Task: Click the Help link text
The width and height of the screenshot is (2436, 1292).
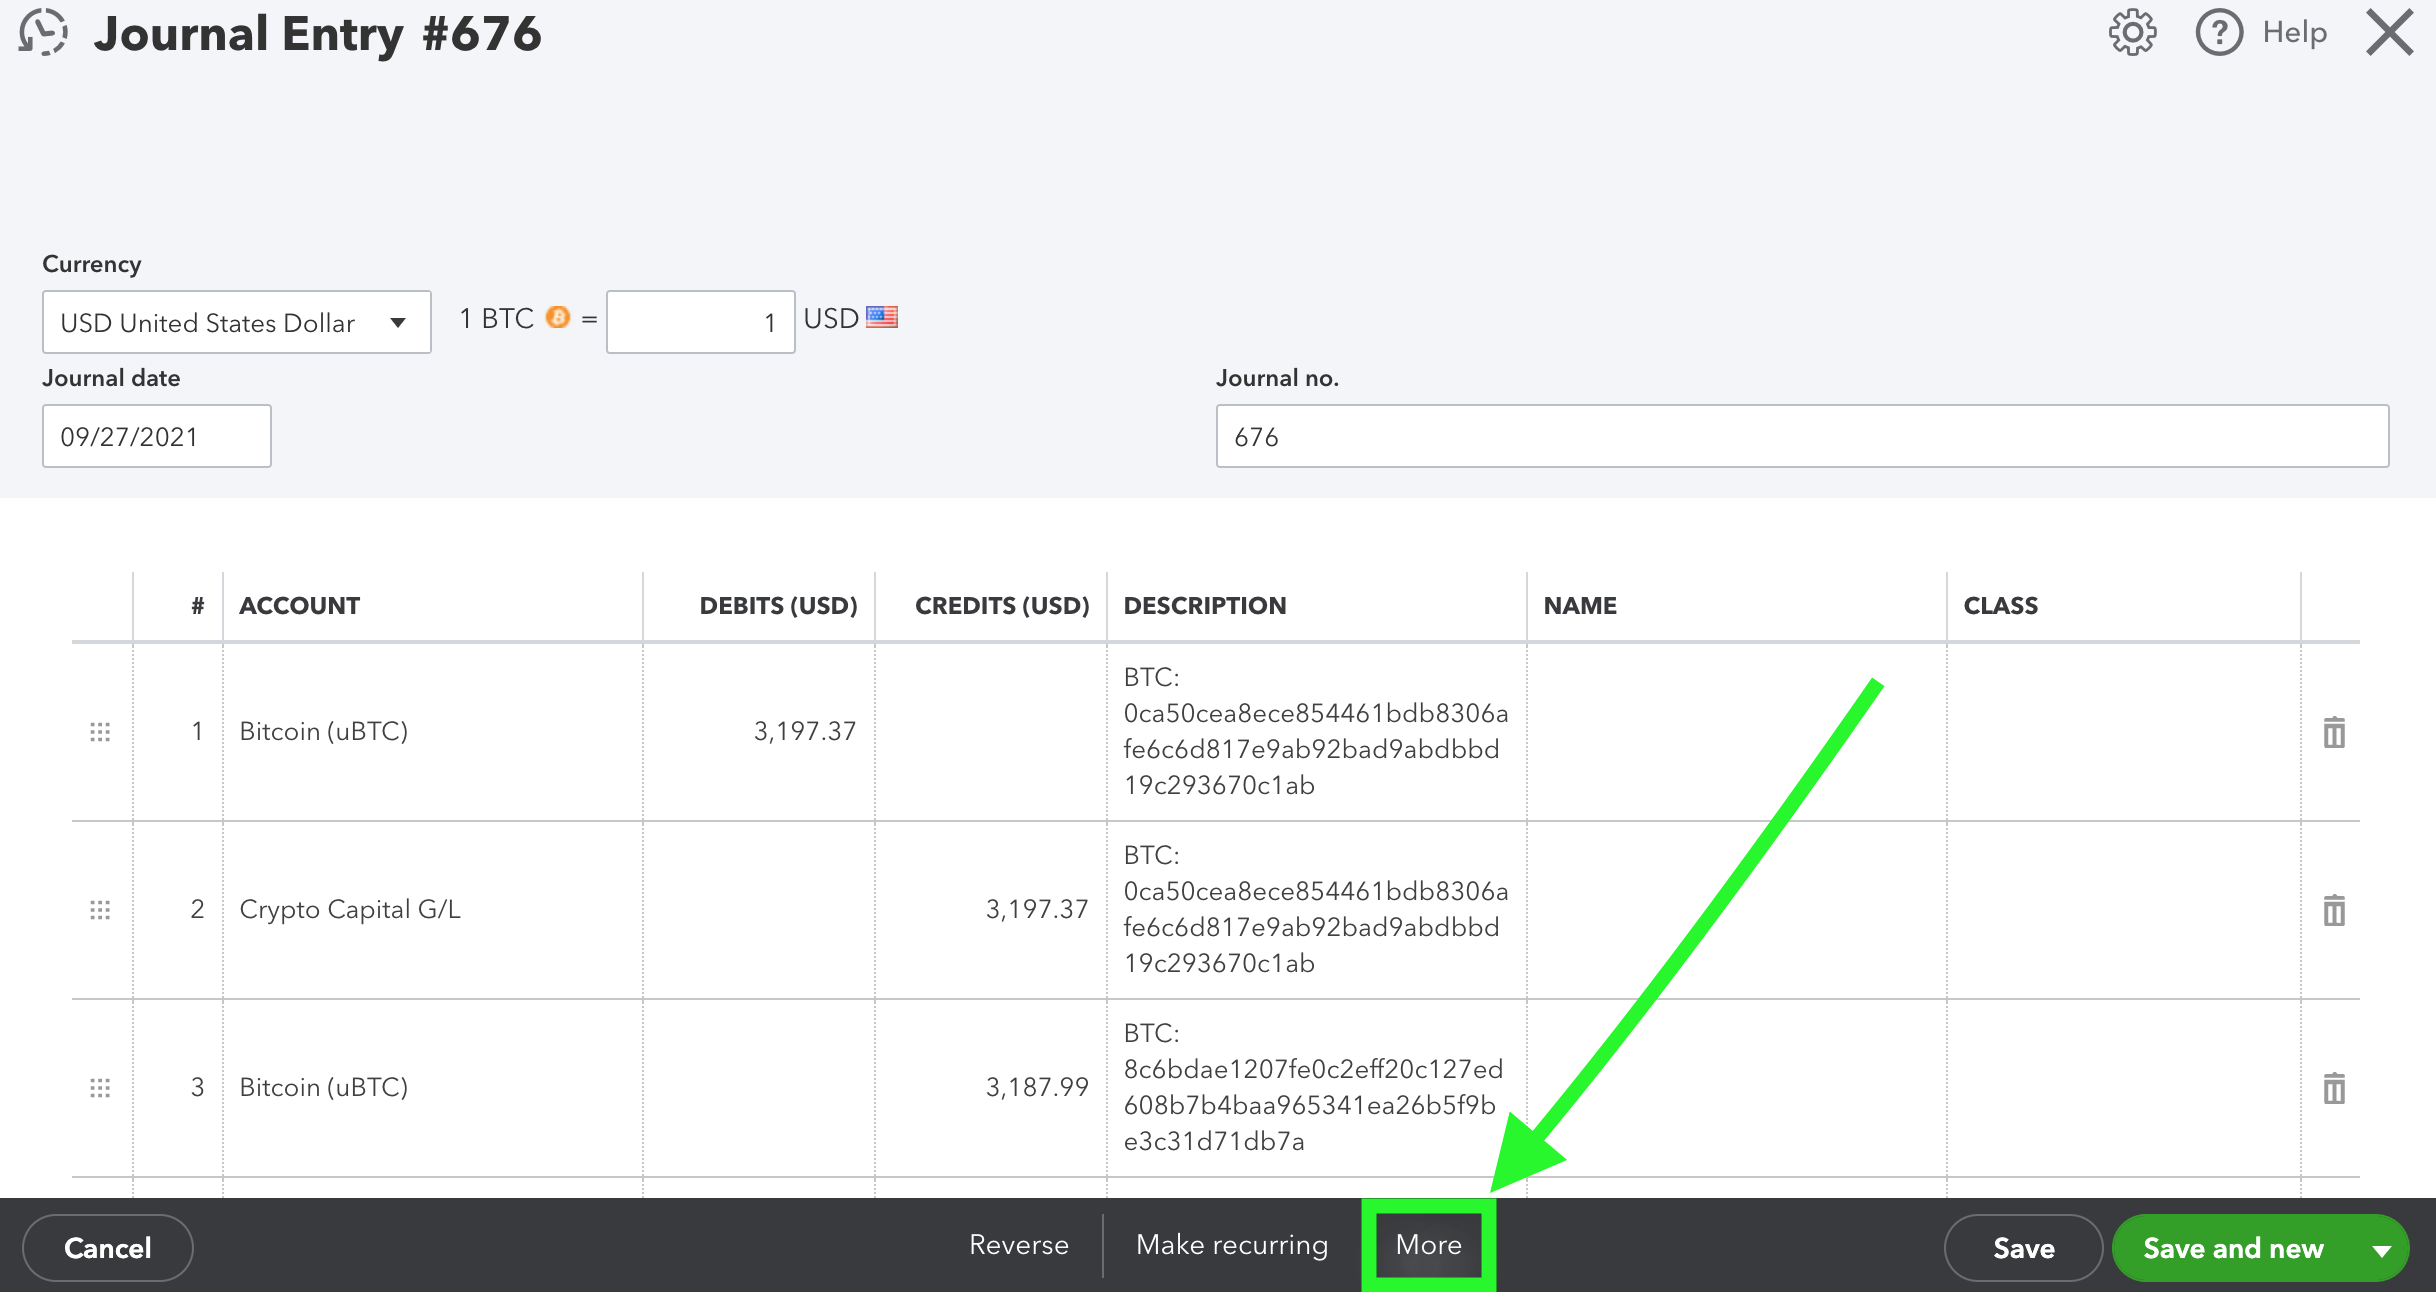Action: [x=2295, y=33]
